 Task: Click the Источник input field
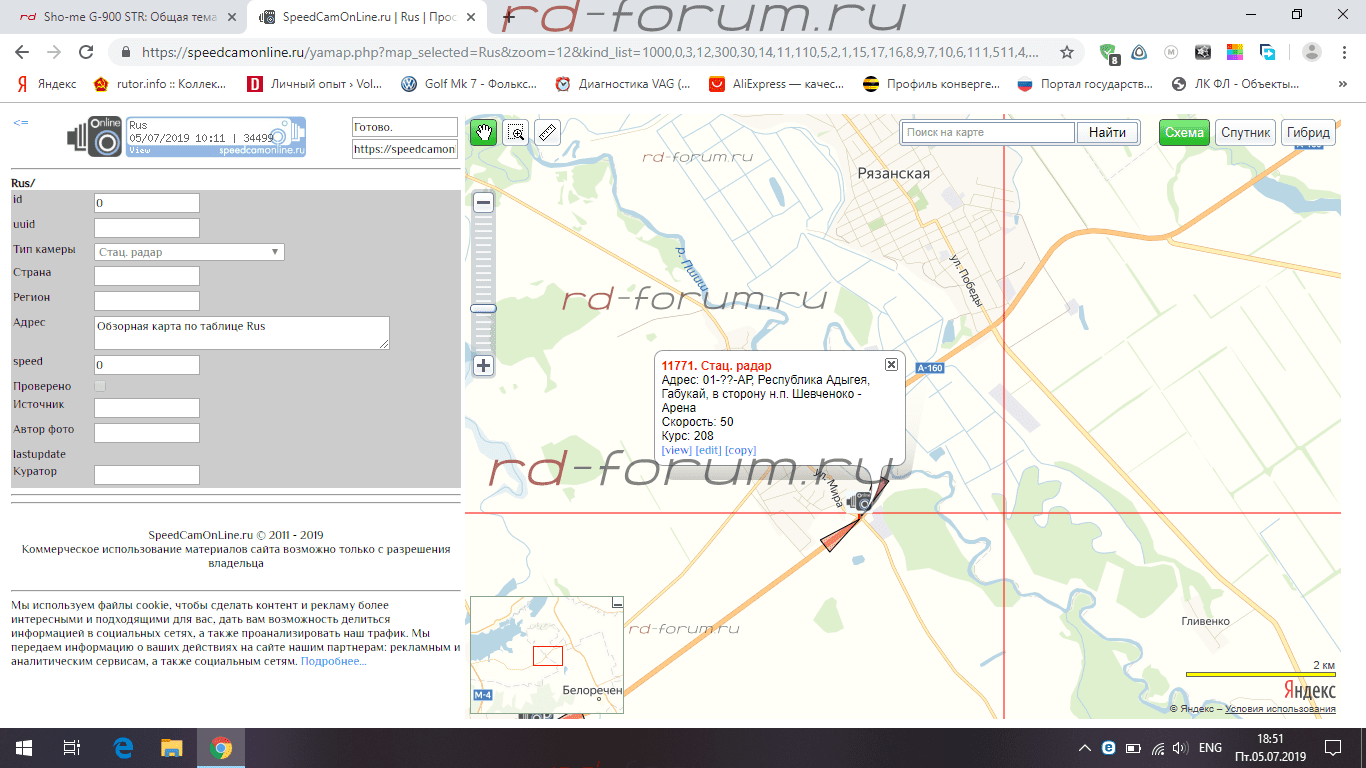pos(147,408)
